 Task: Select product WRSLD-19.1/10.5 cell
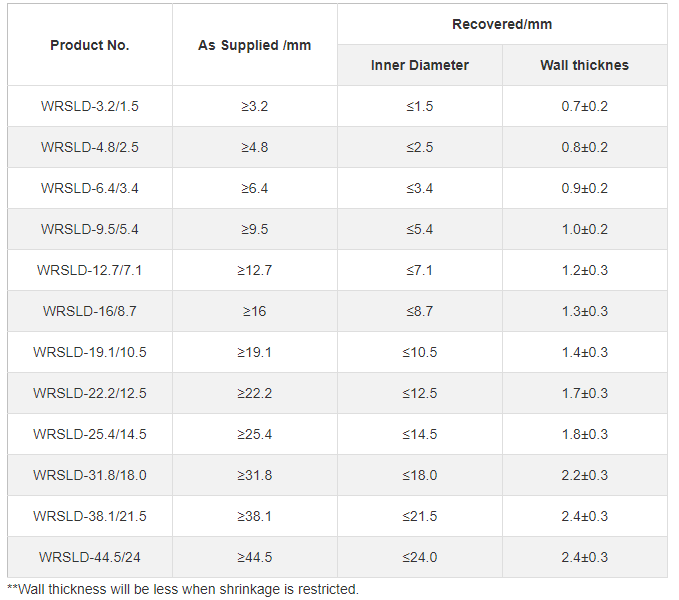pos(90,352)
